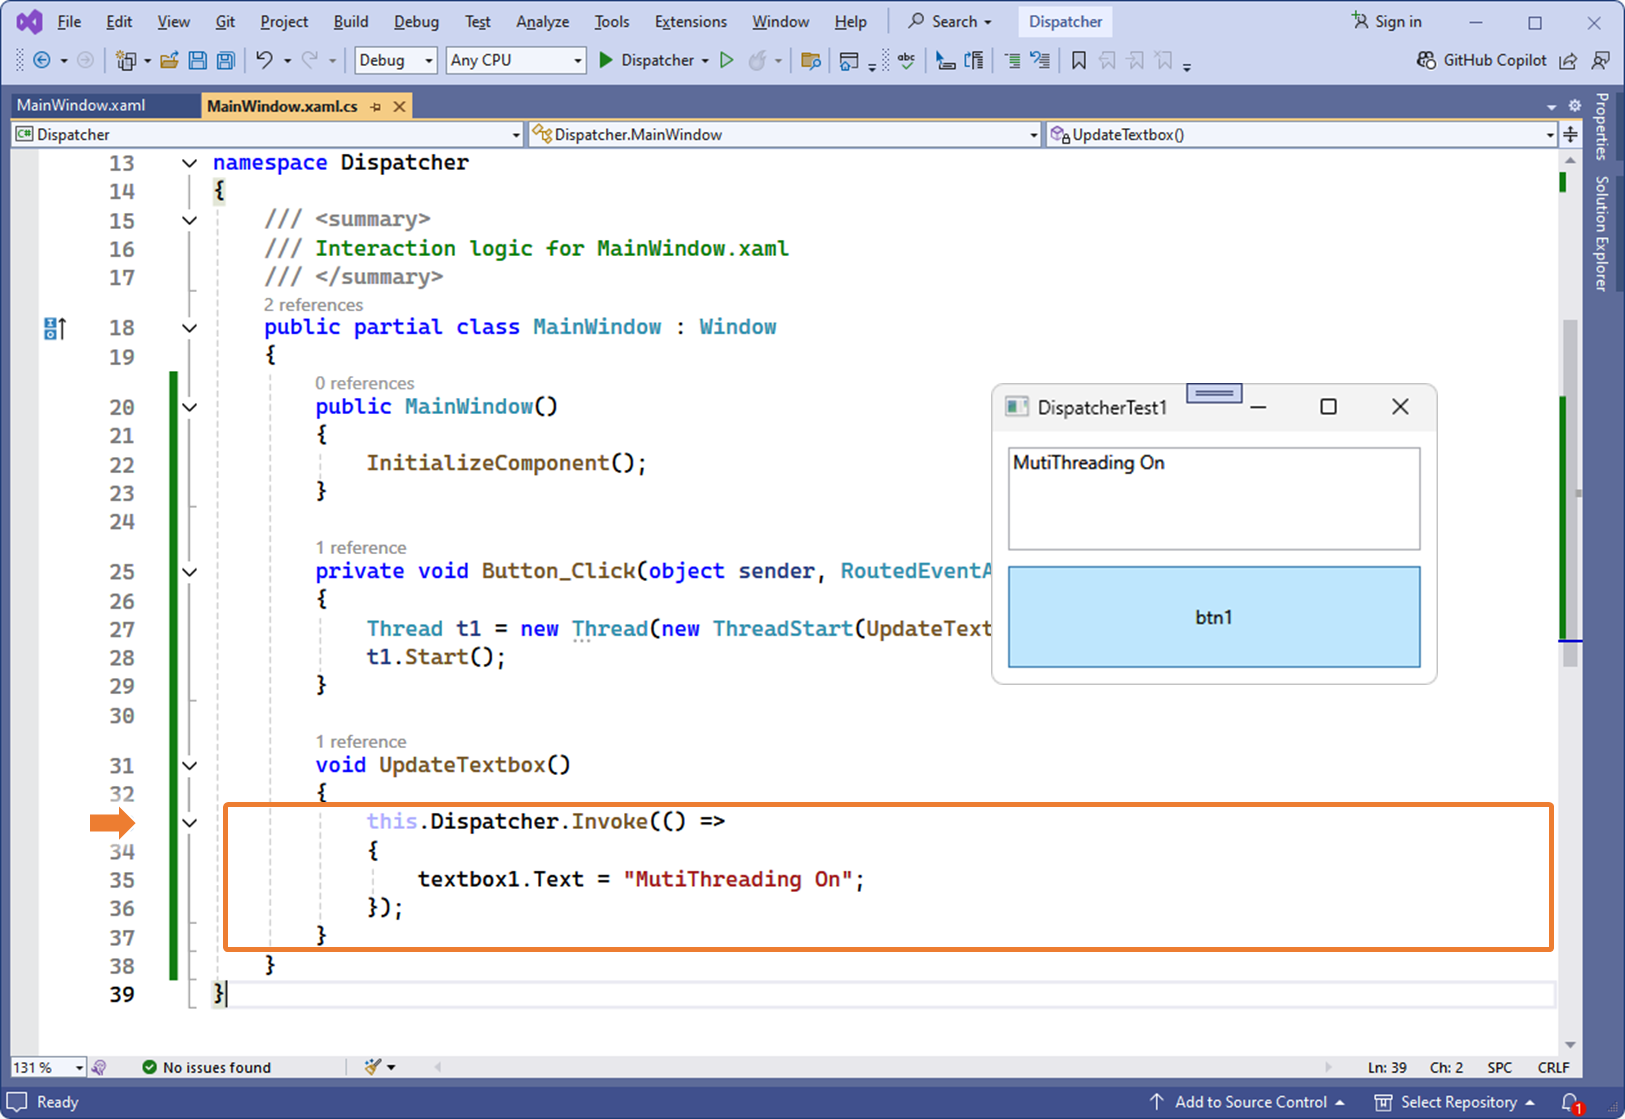Image resolution: width=1625 pixels, height=1119 pixels.
Task: Open the 131 % zoom level dropdown
Action: [x=48, y=1067]
